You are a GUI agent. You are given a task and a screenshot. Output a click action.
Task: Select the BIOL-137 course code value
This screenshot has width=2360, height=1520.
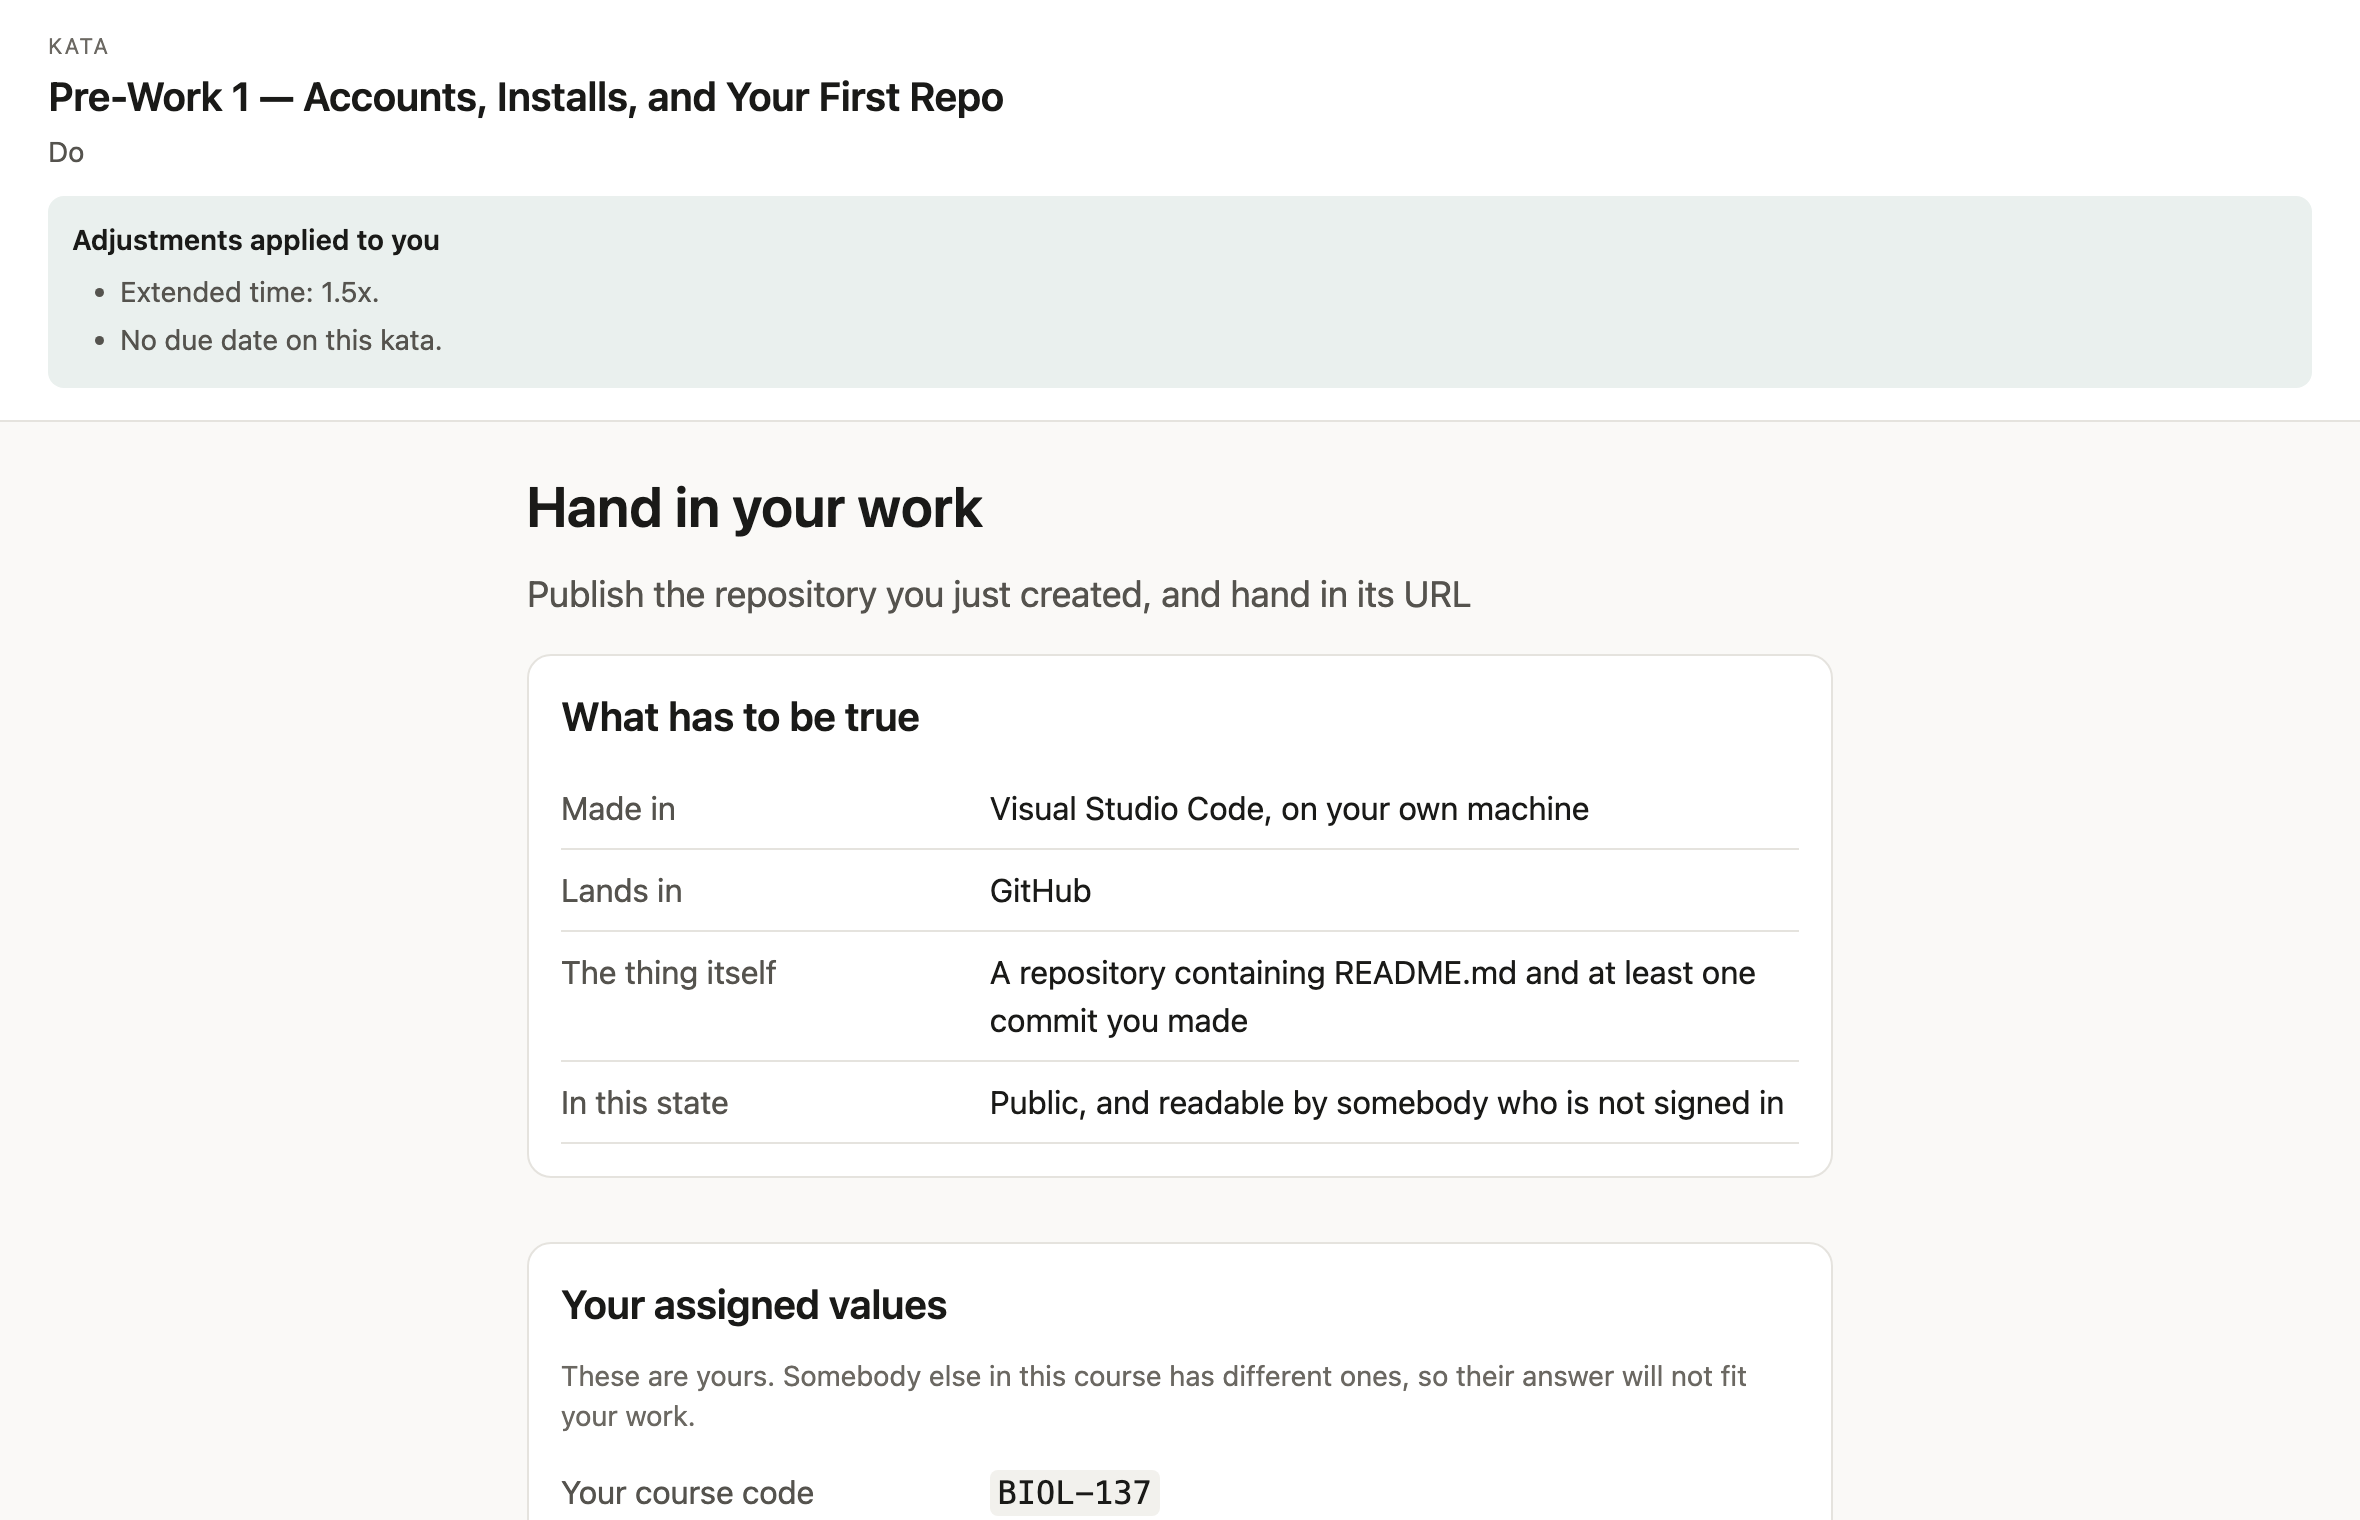point(1074,1492)
